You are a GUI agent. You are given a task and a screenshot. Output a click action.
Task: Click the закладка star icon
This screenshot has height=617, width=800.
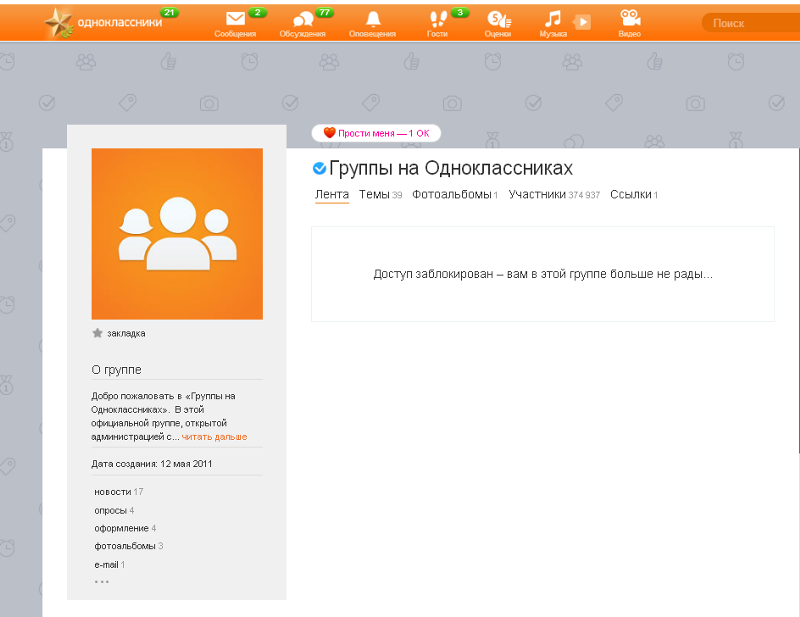coord(97,333)
